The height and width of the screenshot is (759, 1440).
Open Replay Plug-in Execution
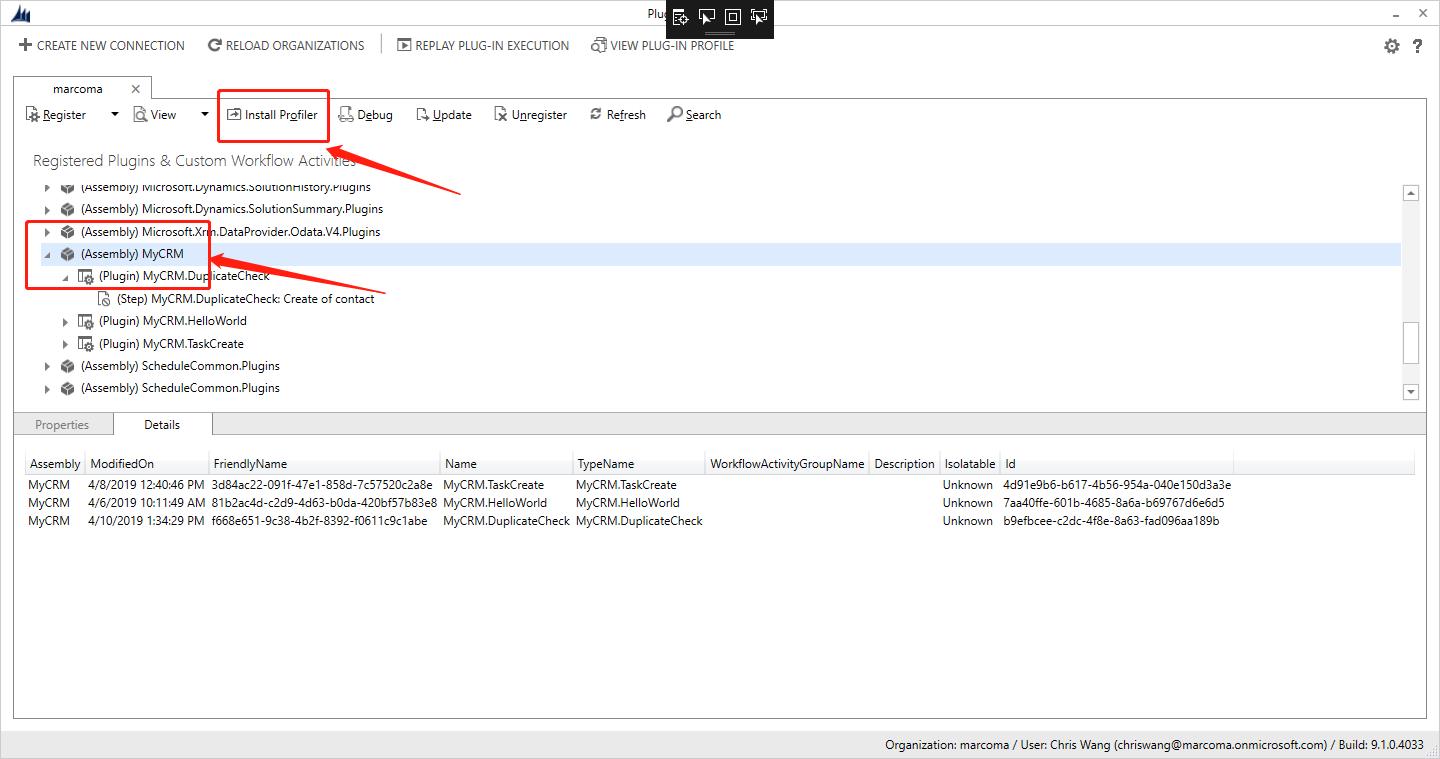coord(483,45)
